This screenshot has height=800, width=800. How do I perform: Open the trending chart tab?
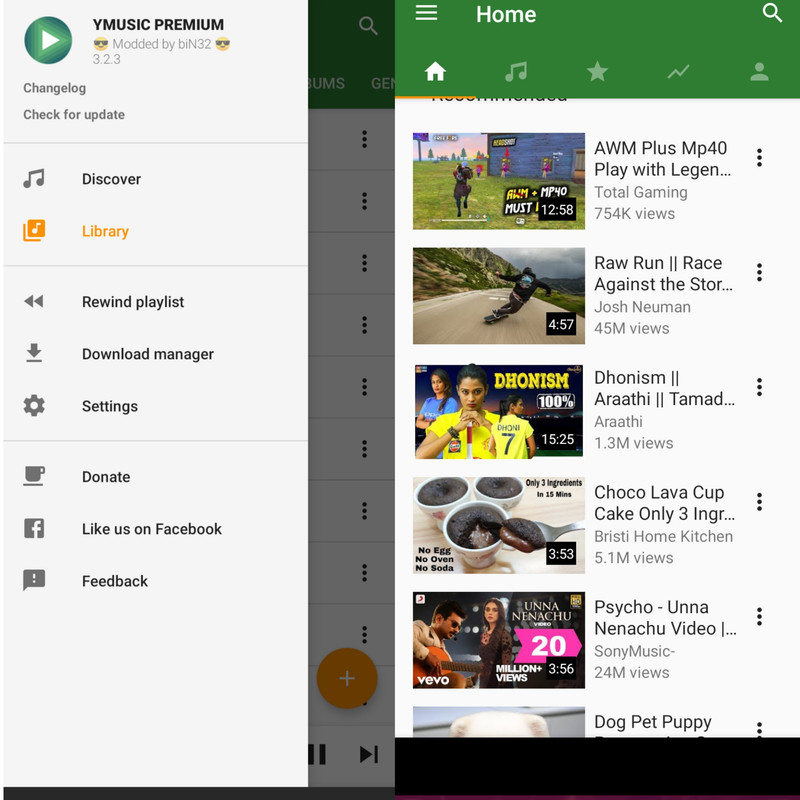pos(678,71)
